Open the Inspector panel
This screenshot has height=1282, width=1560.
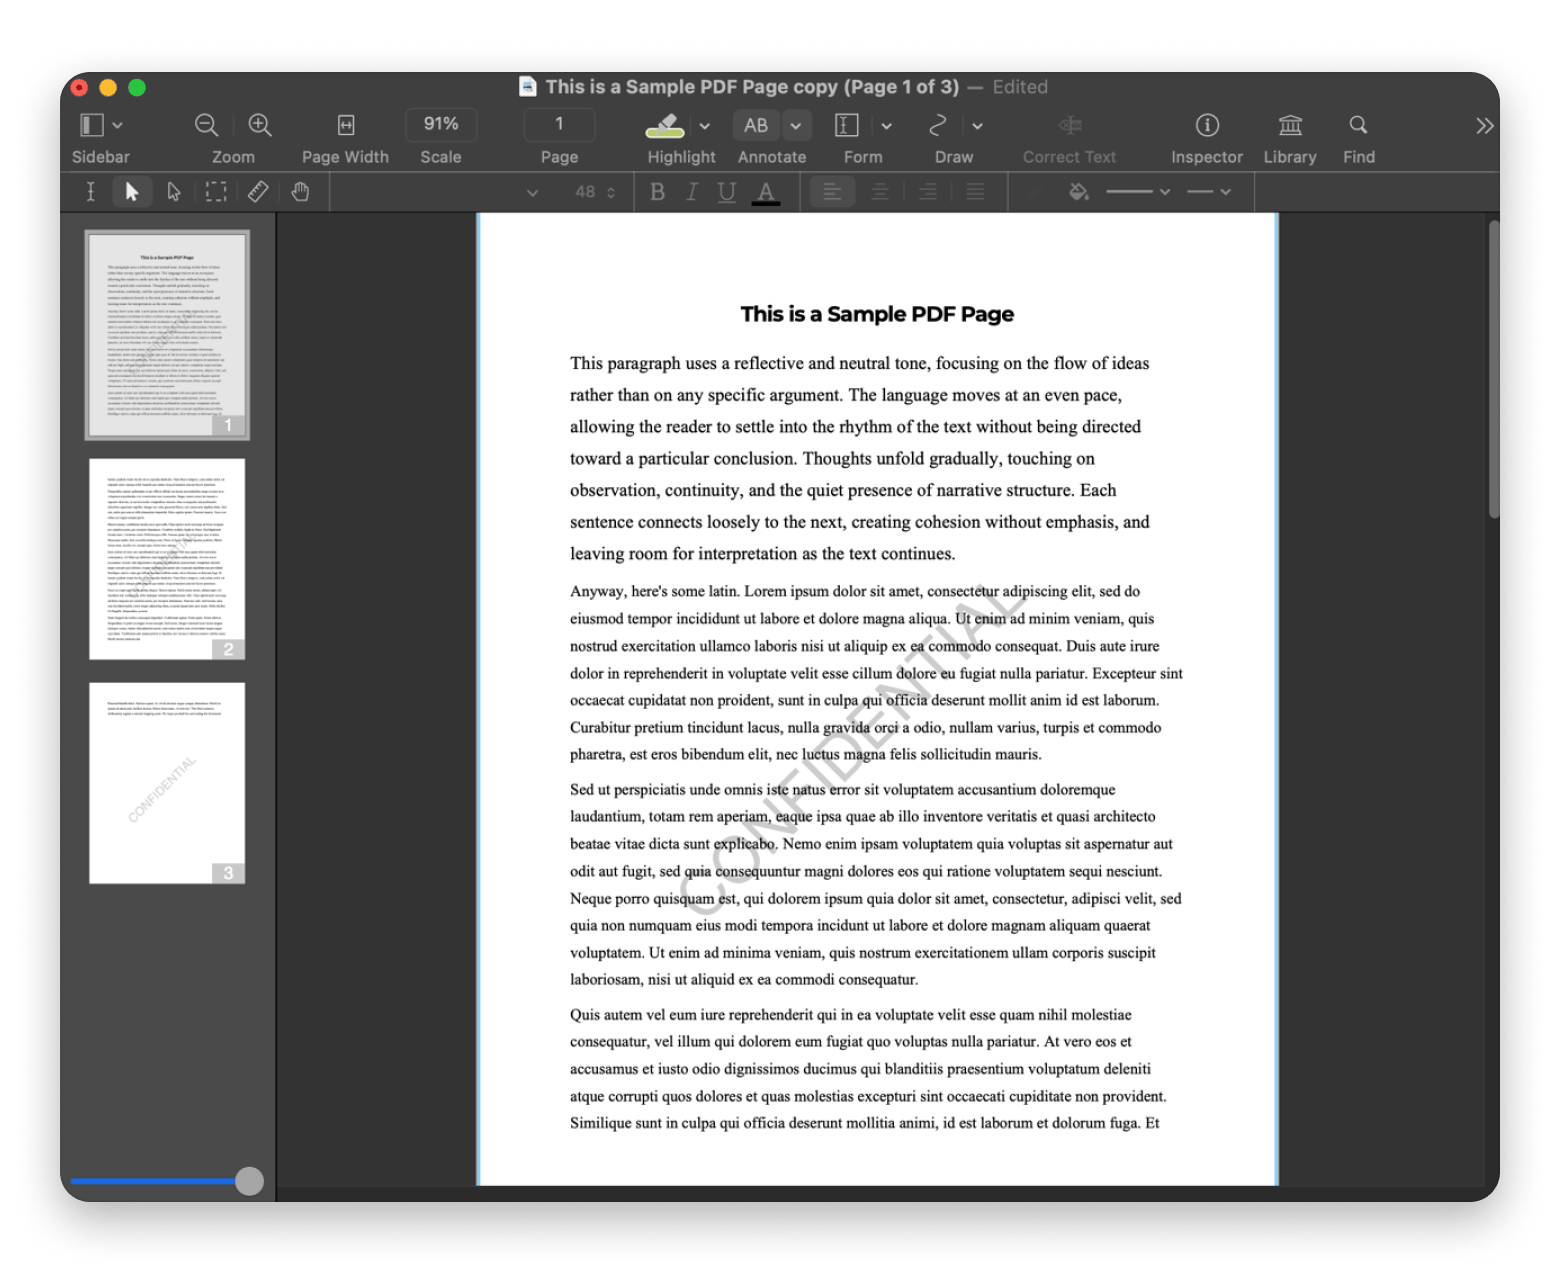[1207, 125]
